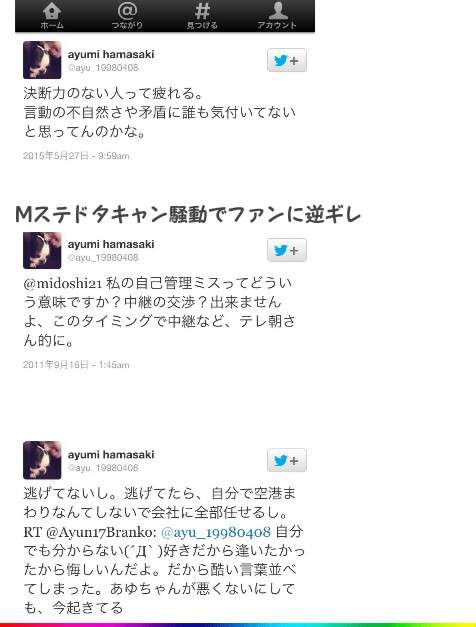Click blue @ayu_19980408 mention link in retweet
The image size is (476, 627).
pos(216,532)
